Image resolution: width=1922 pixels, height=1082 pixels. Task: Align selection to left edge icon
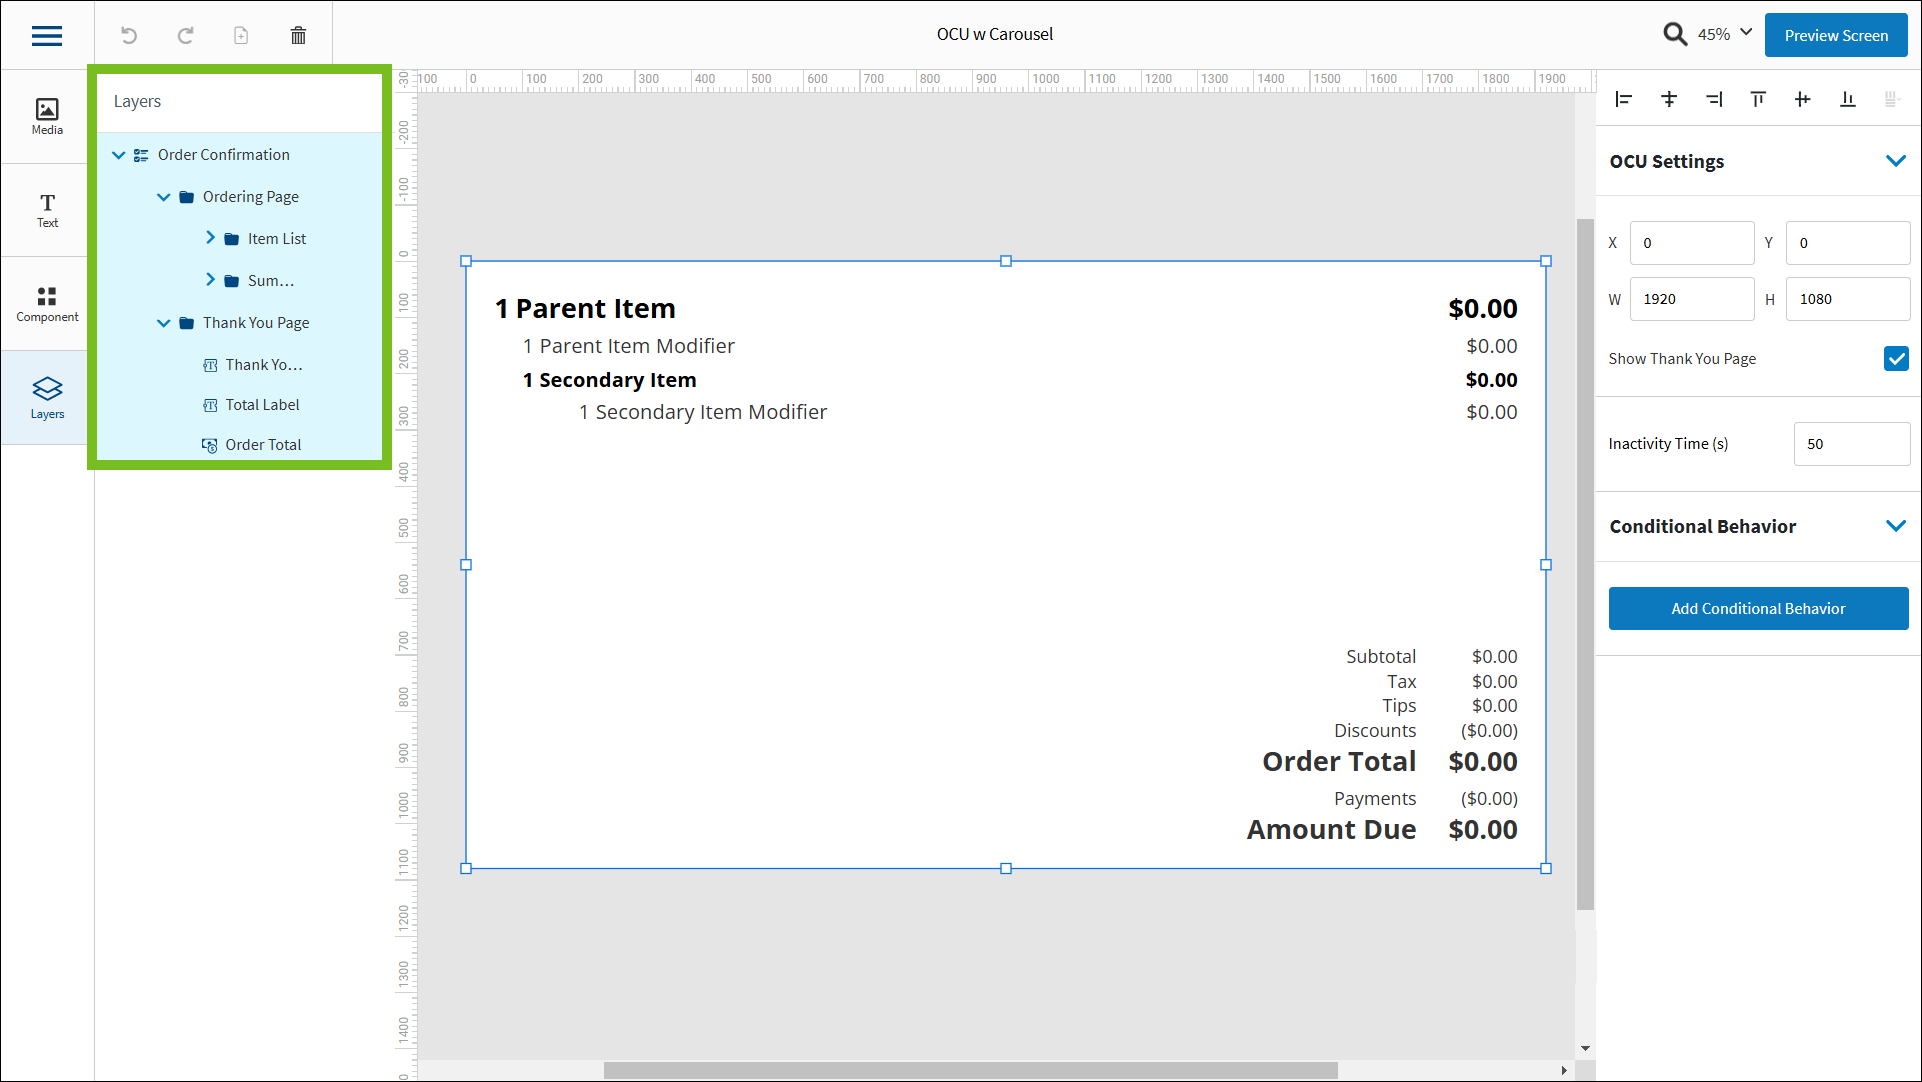pyautogui.click(x=1624, y=99)
